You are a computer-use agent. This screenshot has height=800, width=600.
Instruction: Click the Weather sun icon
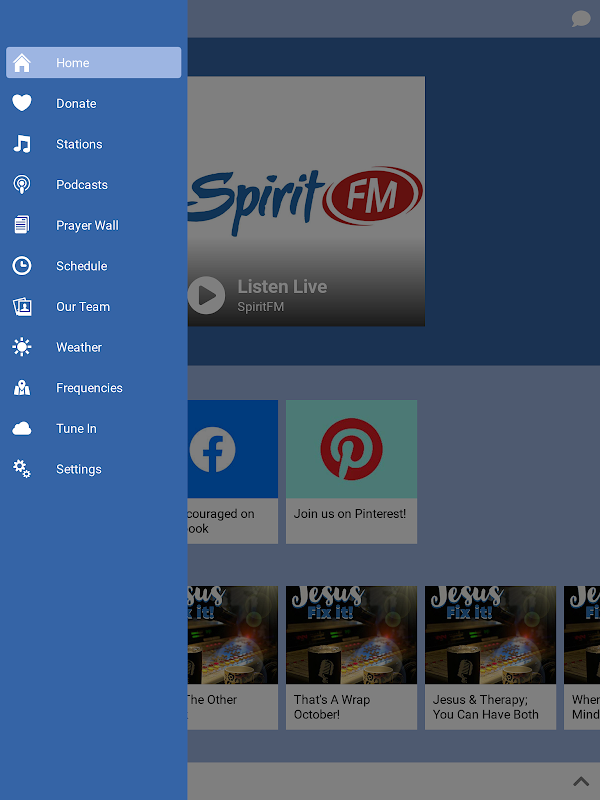coord(22,347)
